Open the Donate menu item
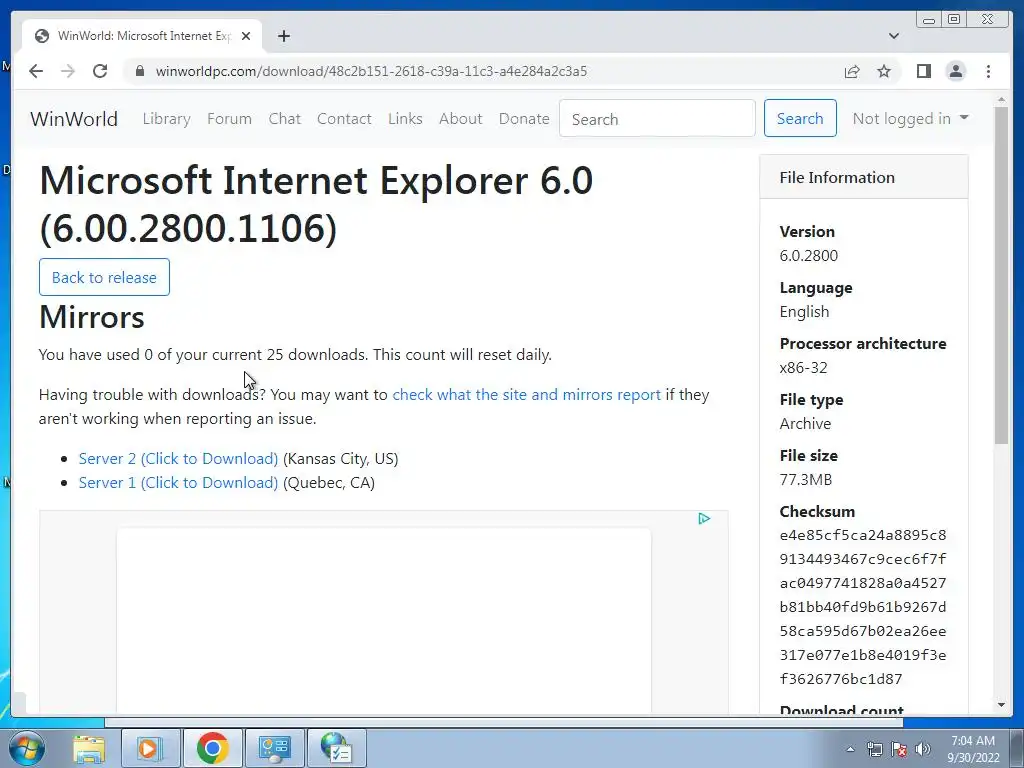Viewport: 1024px width, 768px height. 524,119
